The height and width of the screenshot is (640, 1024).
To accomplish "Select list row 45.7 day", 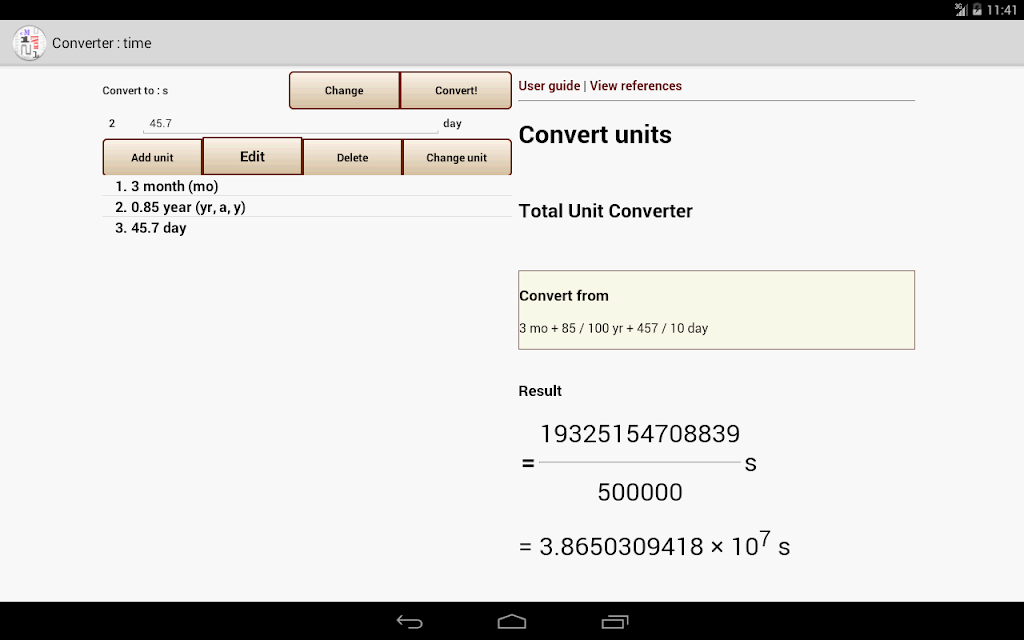I will pos(307,228).
